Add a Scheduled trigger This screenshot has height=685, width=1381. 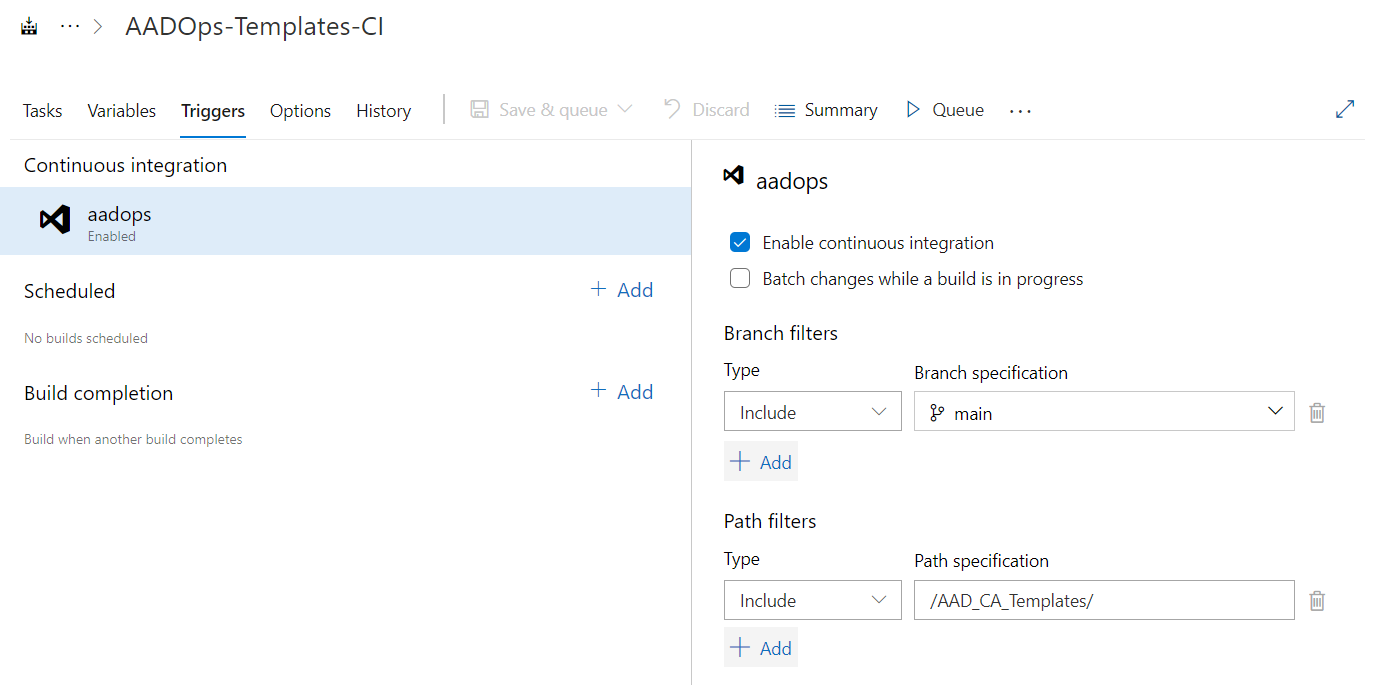tap(622, 290)
